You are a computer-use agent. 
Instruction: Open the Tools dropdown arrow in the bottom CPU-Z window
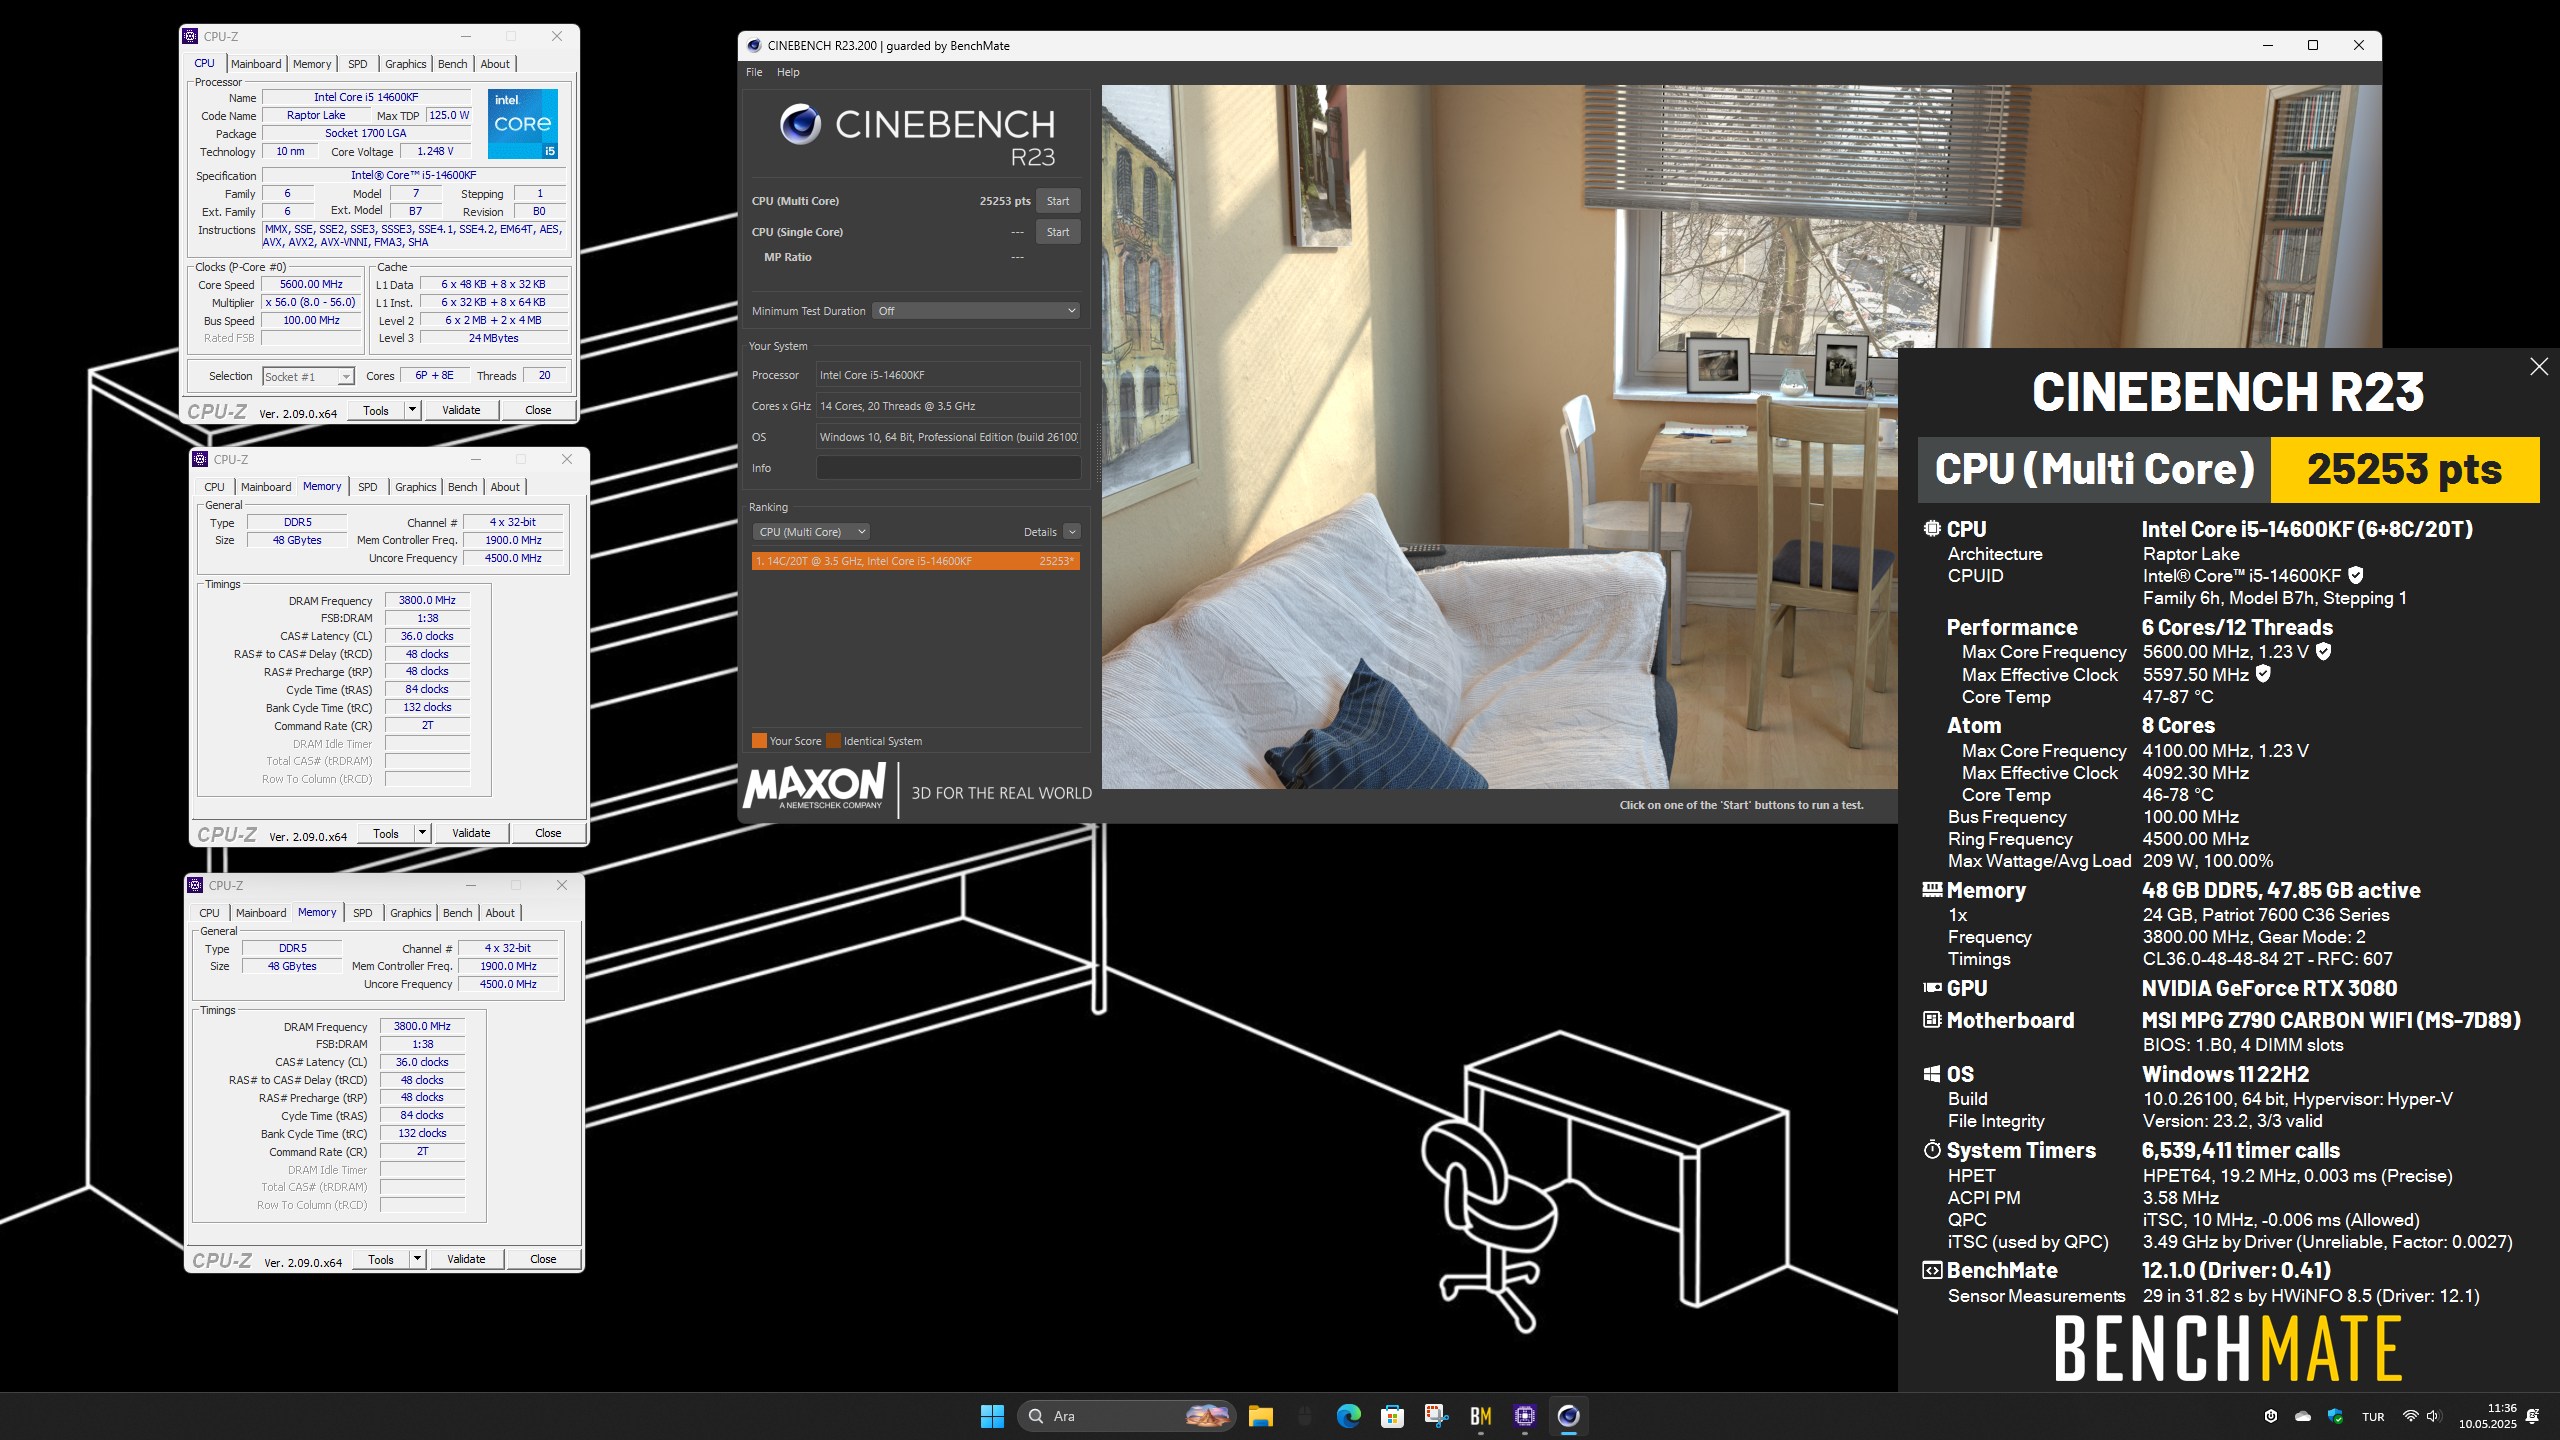coord(417,1259)
